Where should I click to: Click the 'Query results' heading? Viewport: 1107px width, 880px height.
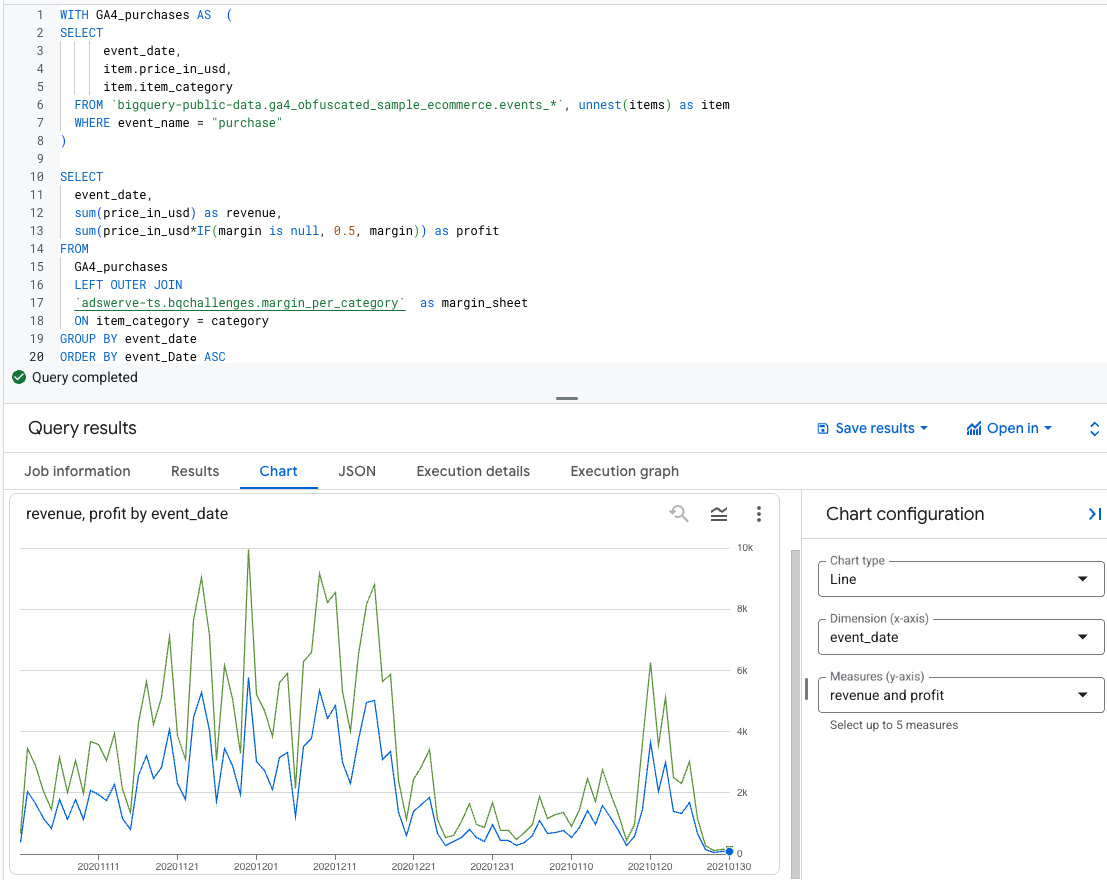83,428
